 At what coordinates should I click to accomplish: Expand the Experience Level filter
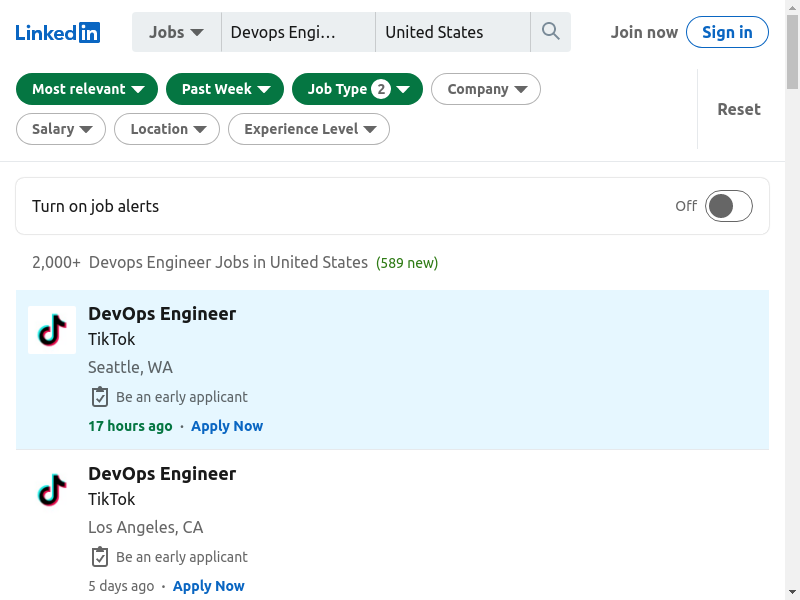[x=309, y=129]
